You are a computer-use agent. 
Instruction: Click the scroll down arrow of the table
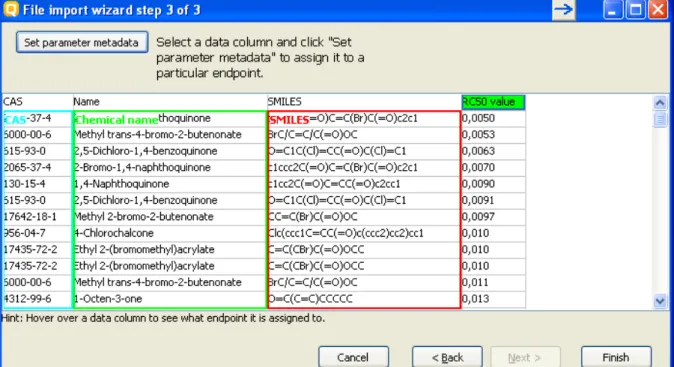(660, 301)
